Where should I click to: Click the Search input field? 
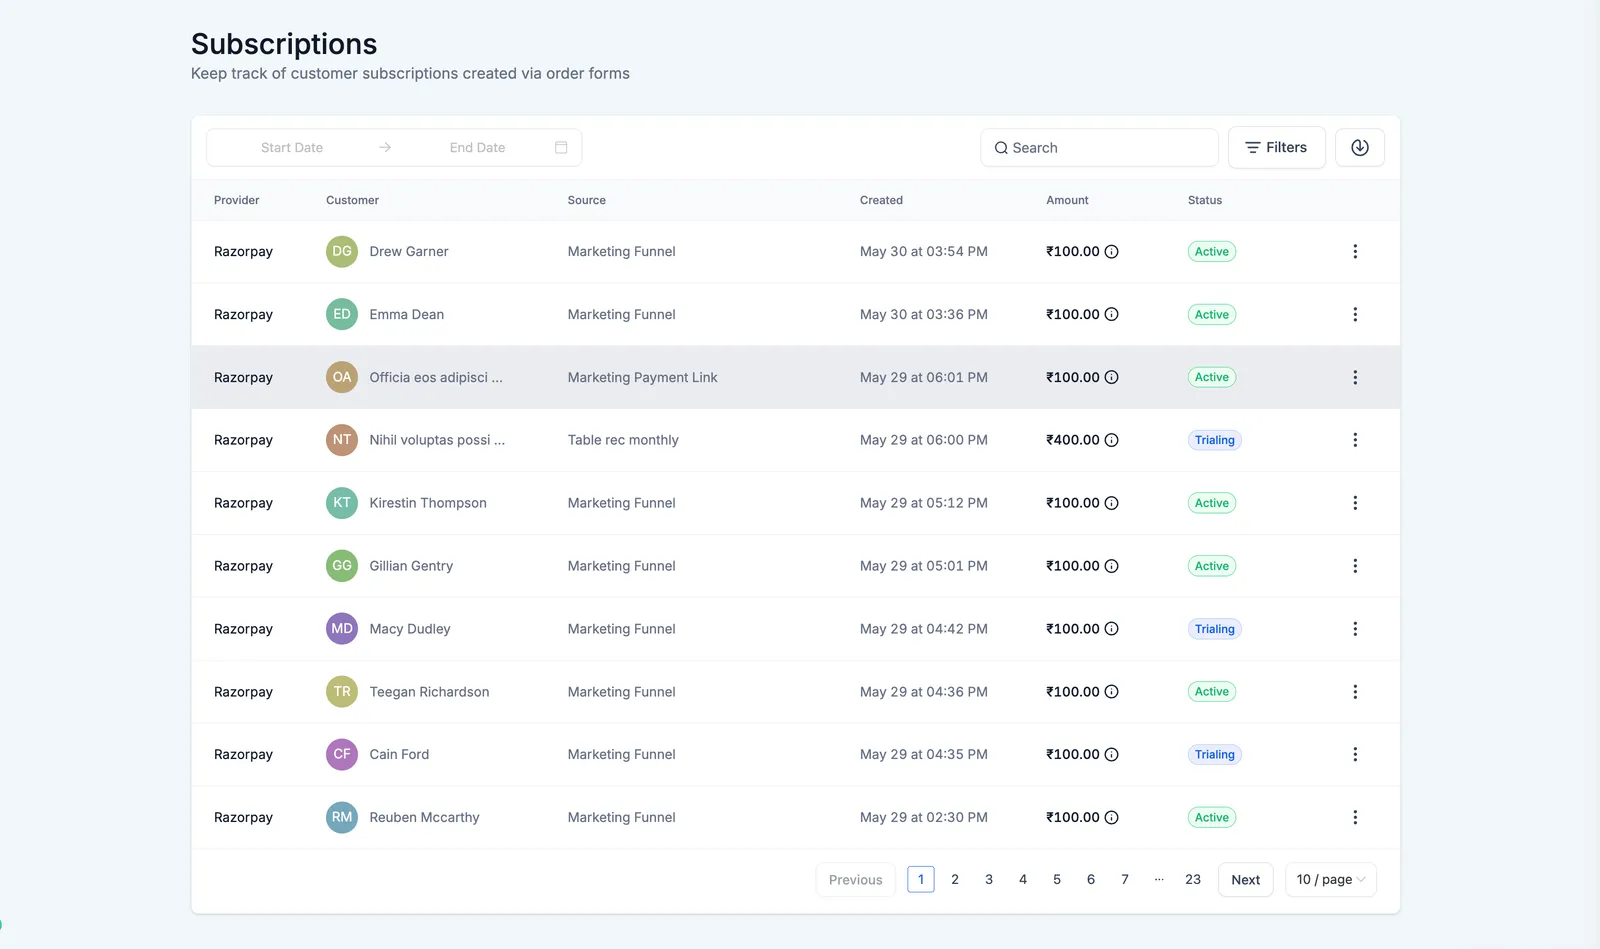(1099, 147)
